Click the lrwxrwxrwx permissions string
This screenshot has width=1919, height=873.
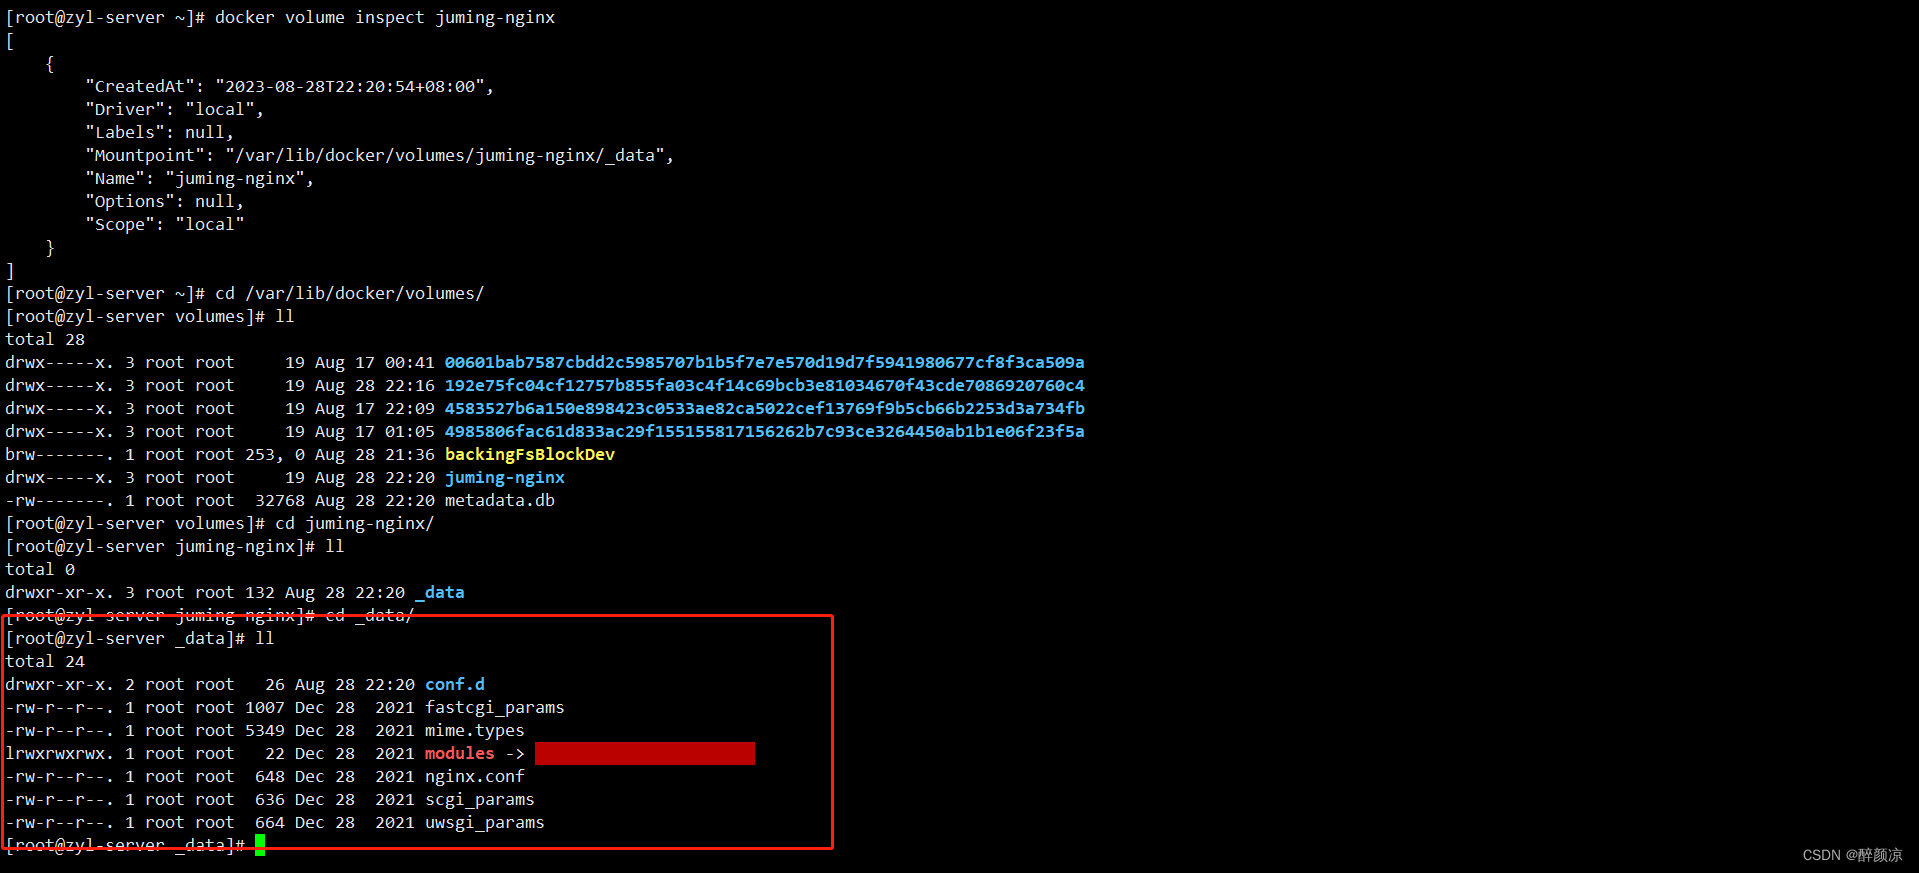[x=59, y=753]
